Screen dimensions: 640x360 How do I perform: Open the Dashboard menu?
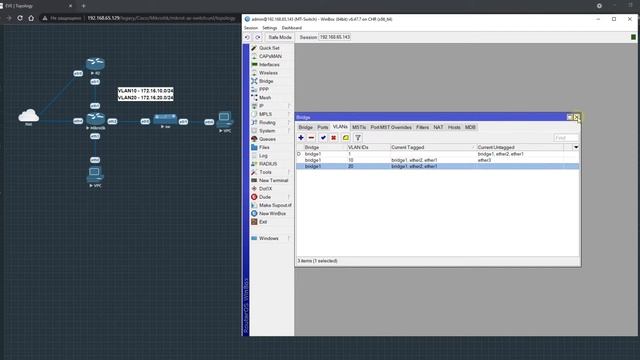pos(292,28)
